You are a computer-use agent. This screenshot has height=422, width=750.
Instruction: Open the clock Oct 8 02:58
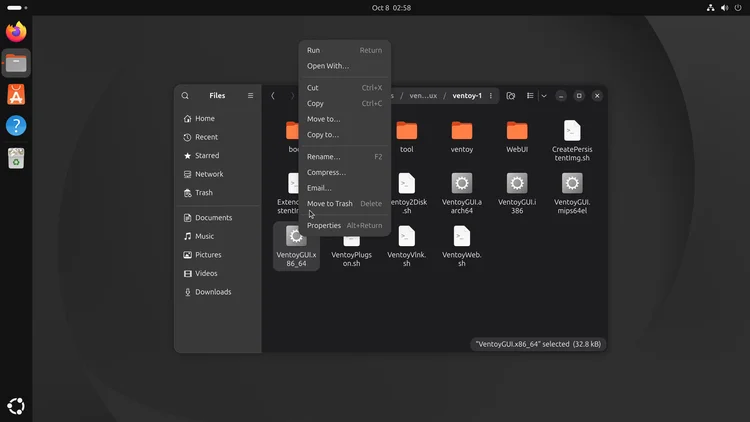point(391,8)
